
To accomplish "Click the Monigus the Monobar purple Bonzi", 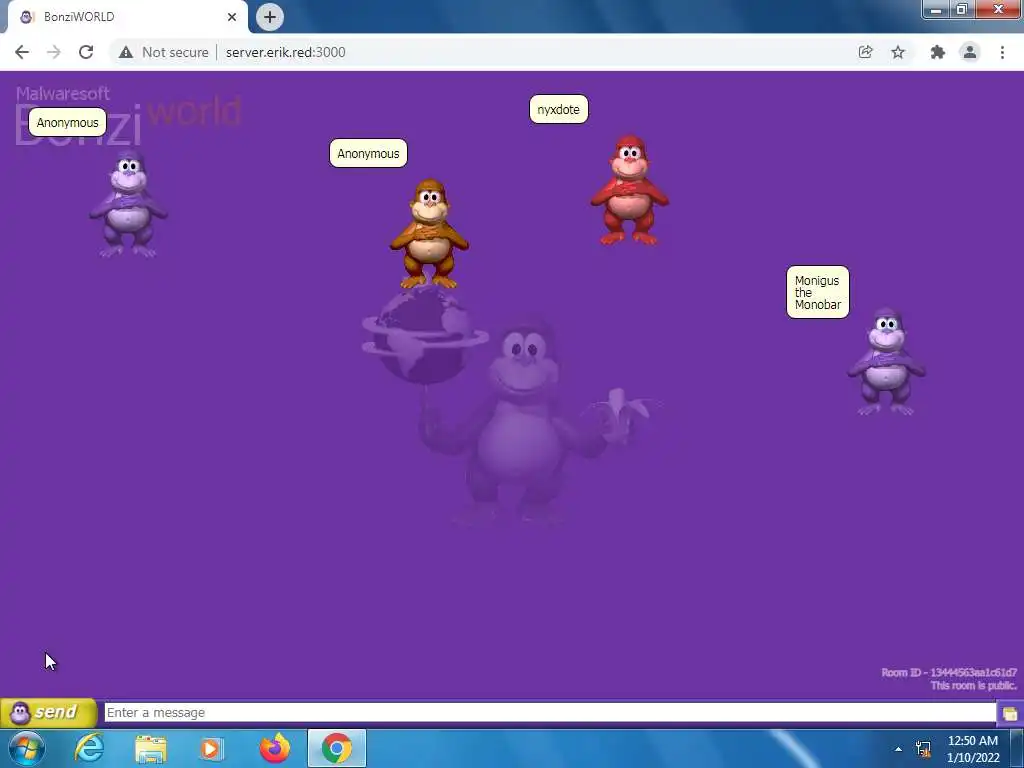I will pyautogui.click(x=886, y=361).
